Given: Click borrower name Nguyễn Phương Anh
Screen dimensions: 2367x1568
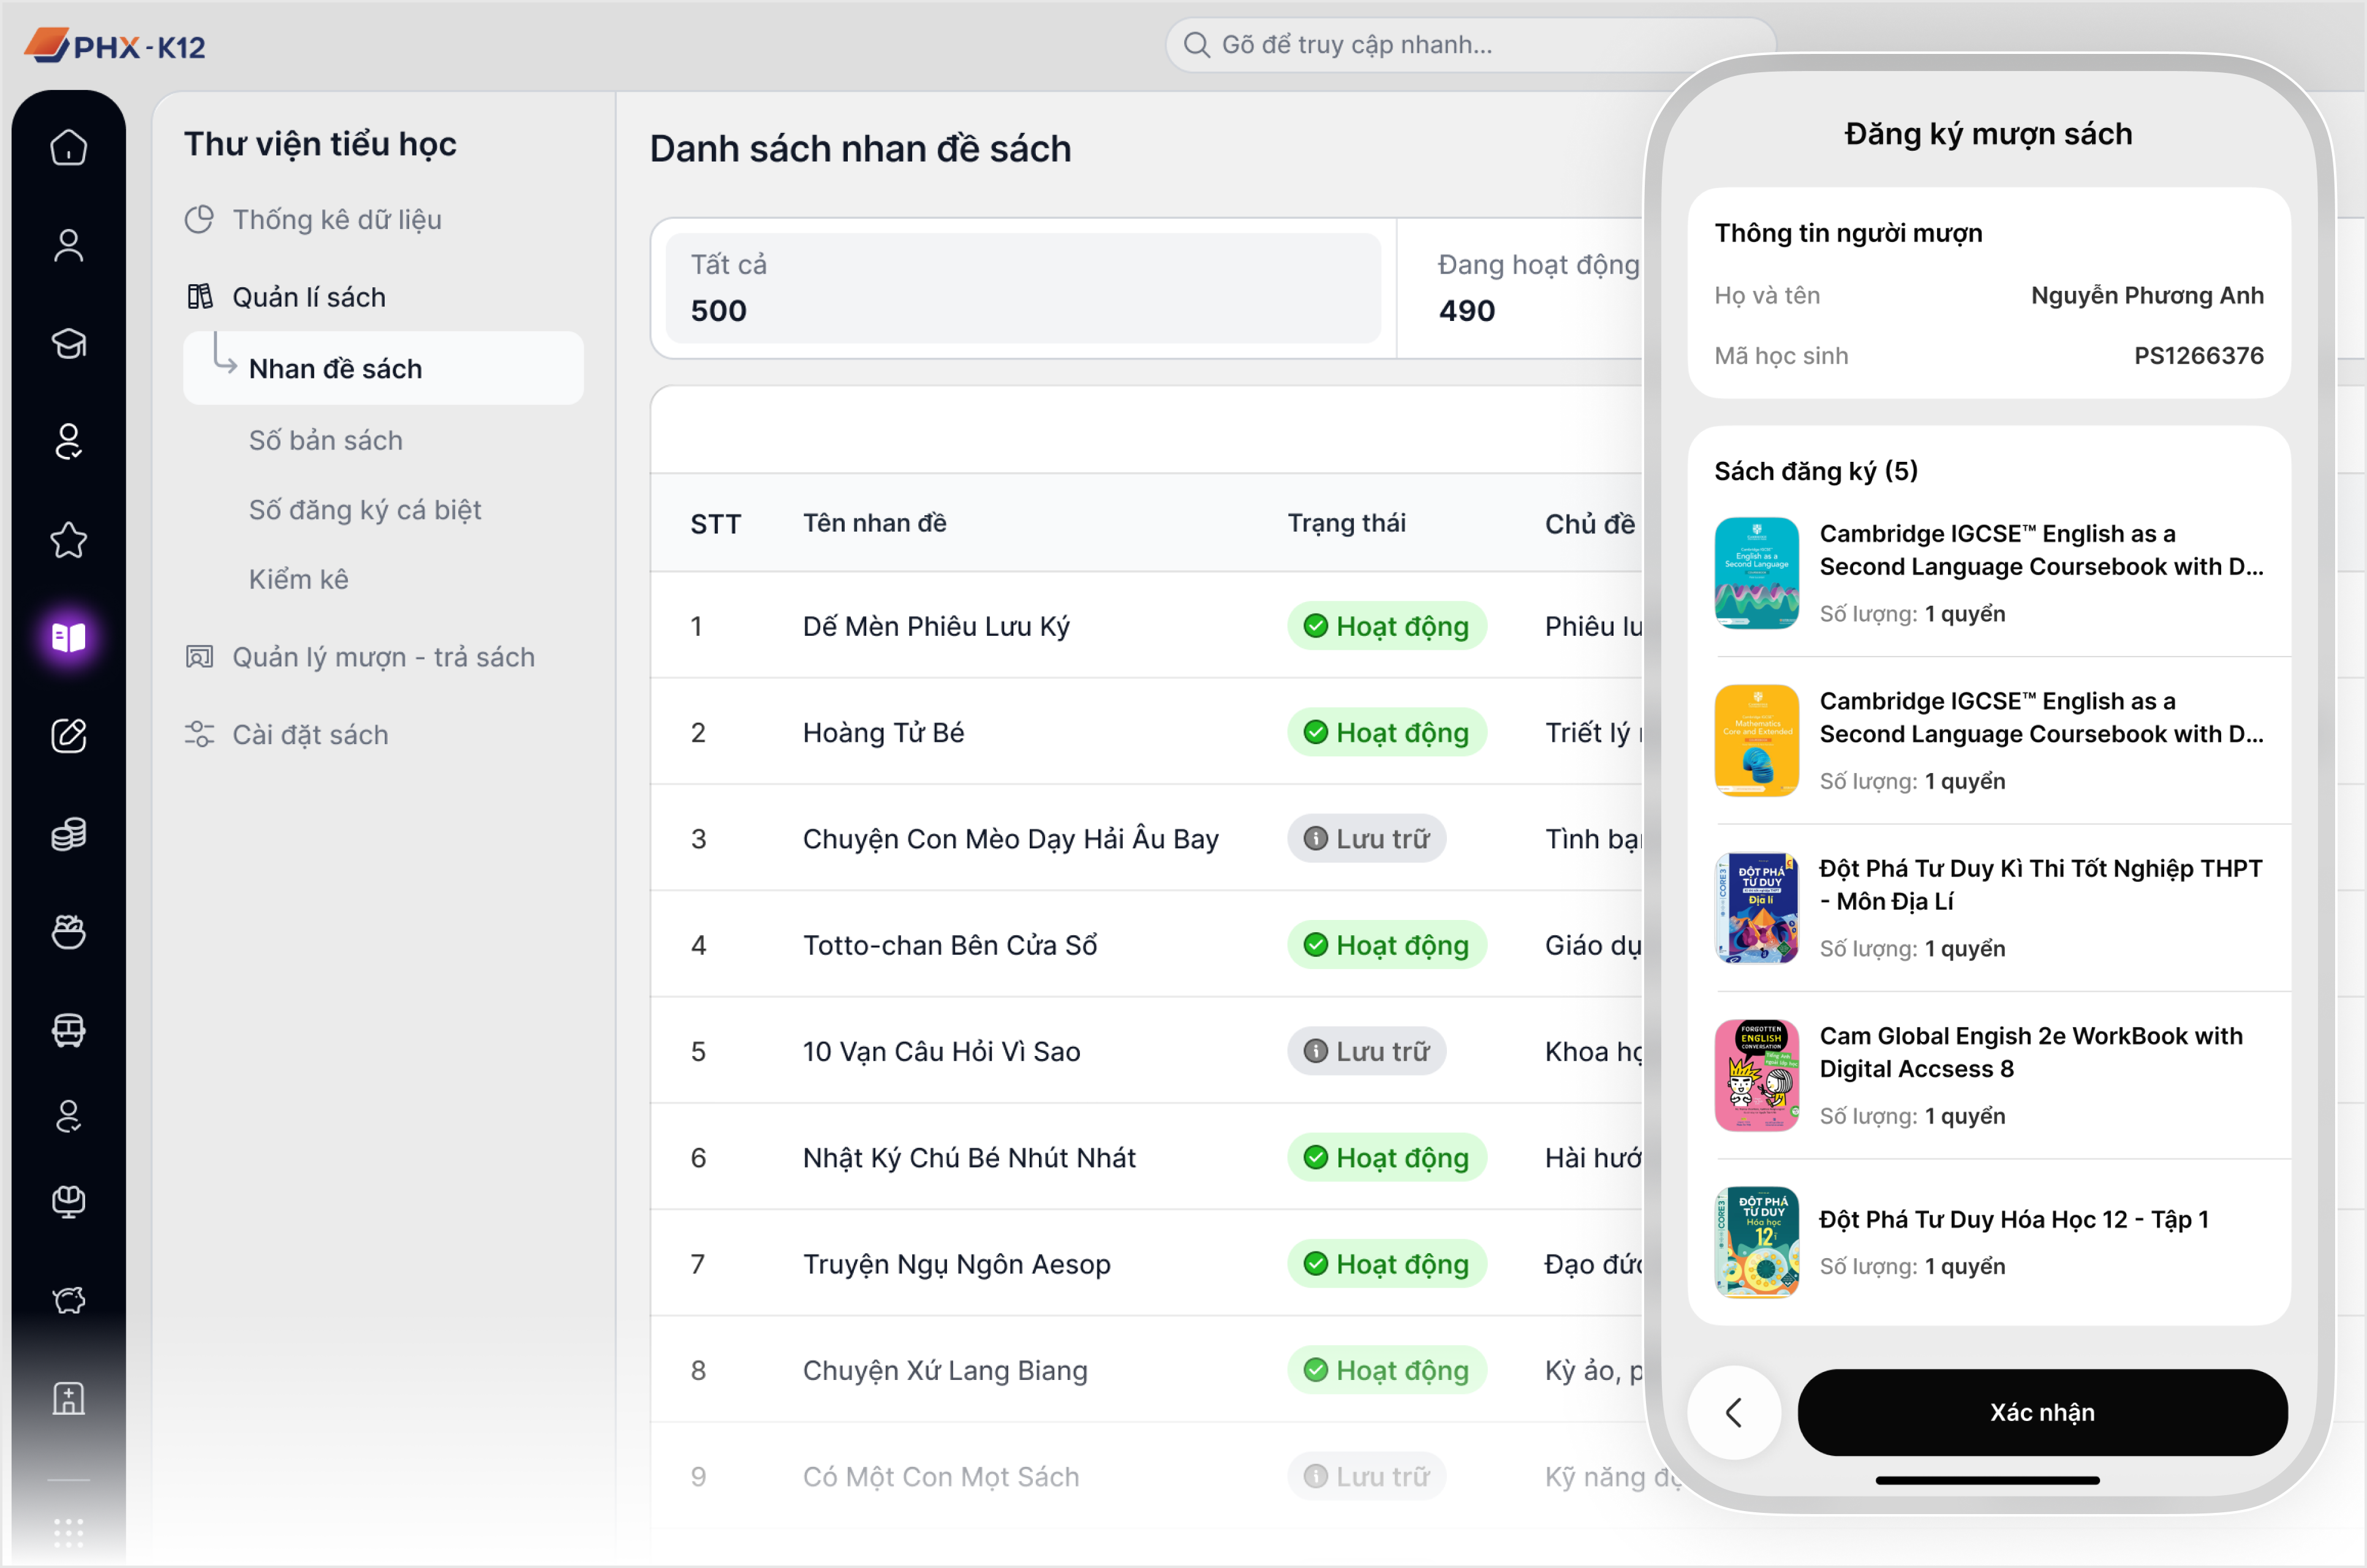Looking at the screenshot, I should point(2147,295).
